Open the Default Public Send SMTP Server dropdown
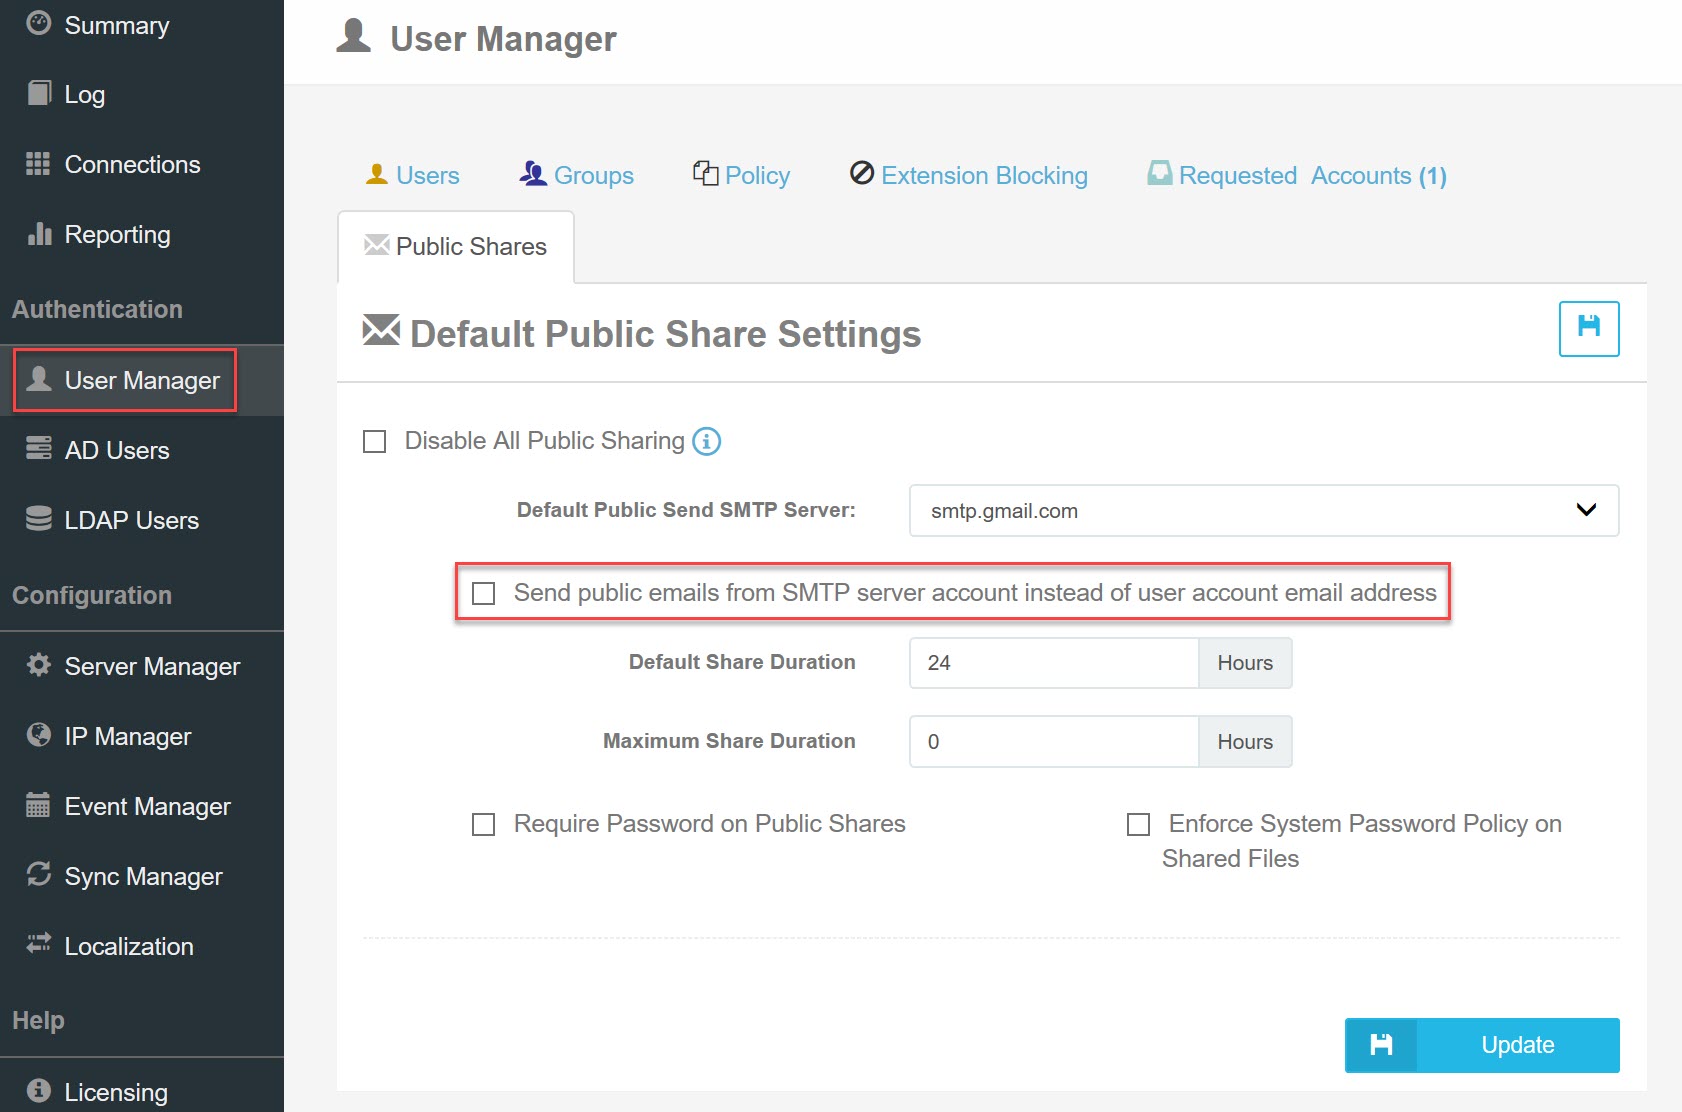Image resolution: width=1682 pixels, height=1112 pixels. [x=1264, y=511]
